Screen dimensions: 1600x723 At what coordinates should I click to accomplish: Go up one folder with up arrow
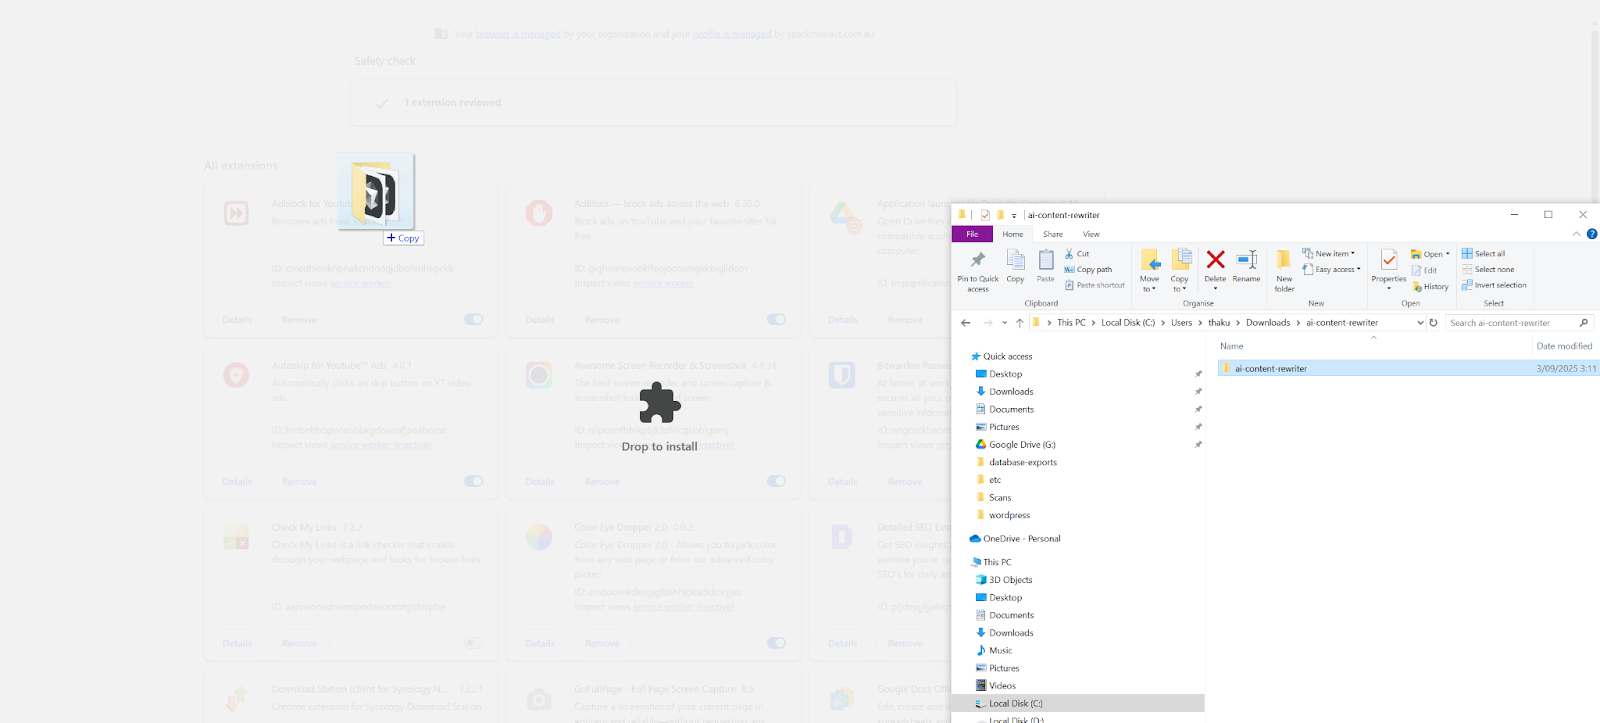1019,323
